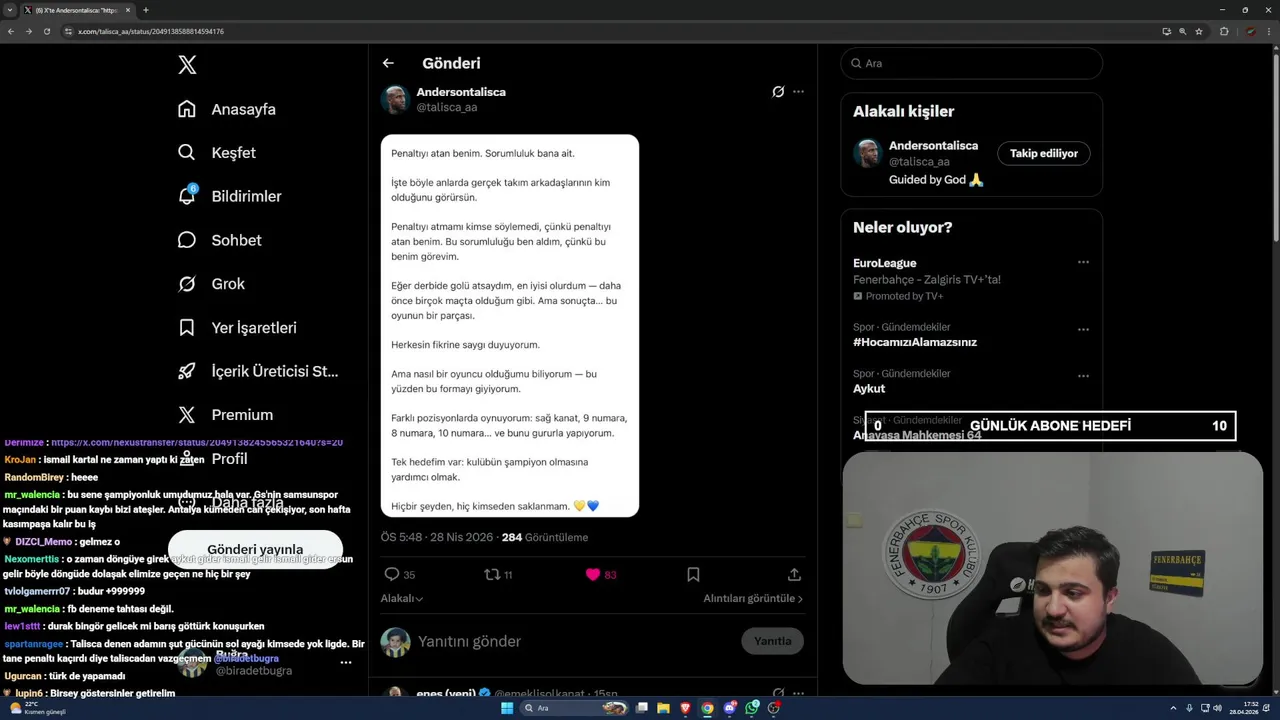The image size is (1280, 720).
Task: Click the reply icon with 35
Action: (399, 574)
